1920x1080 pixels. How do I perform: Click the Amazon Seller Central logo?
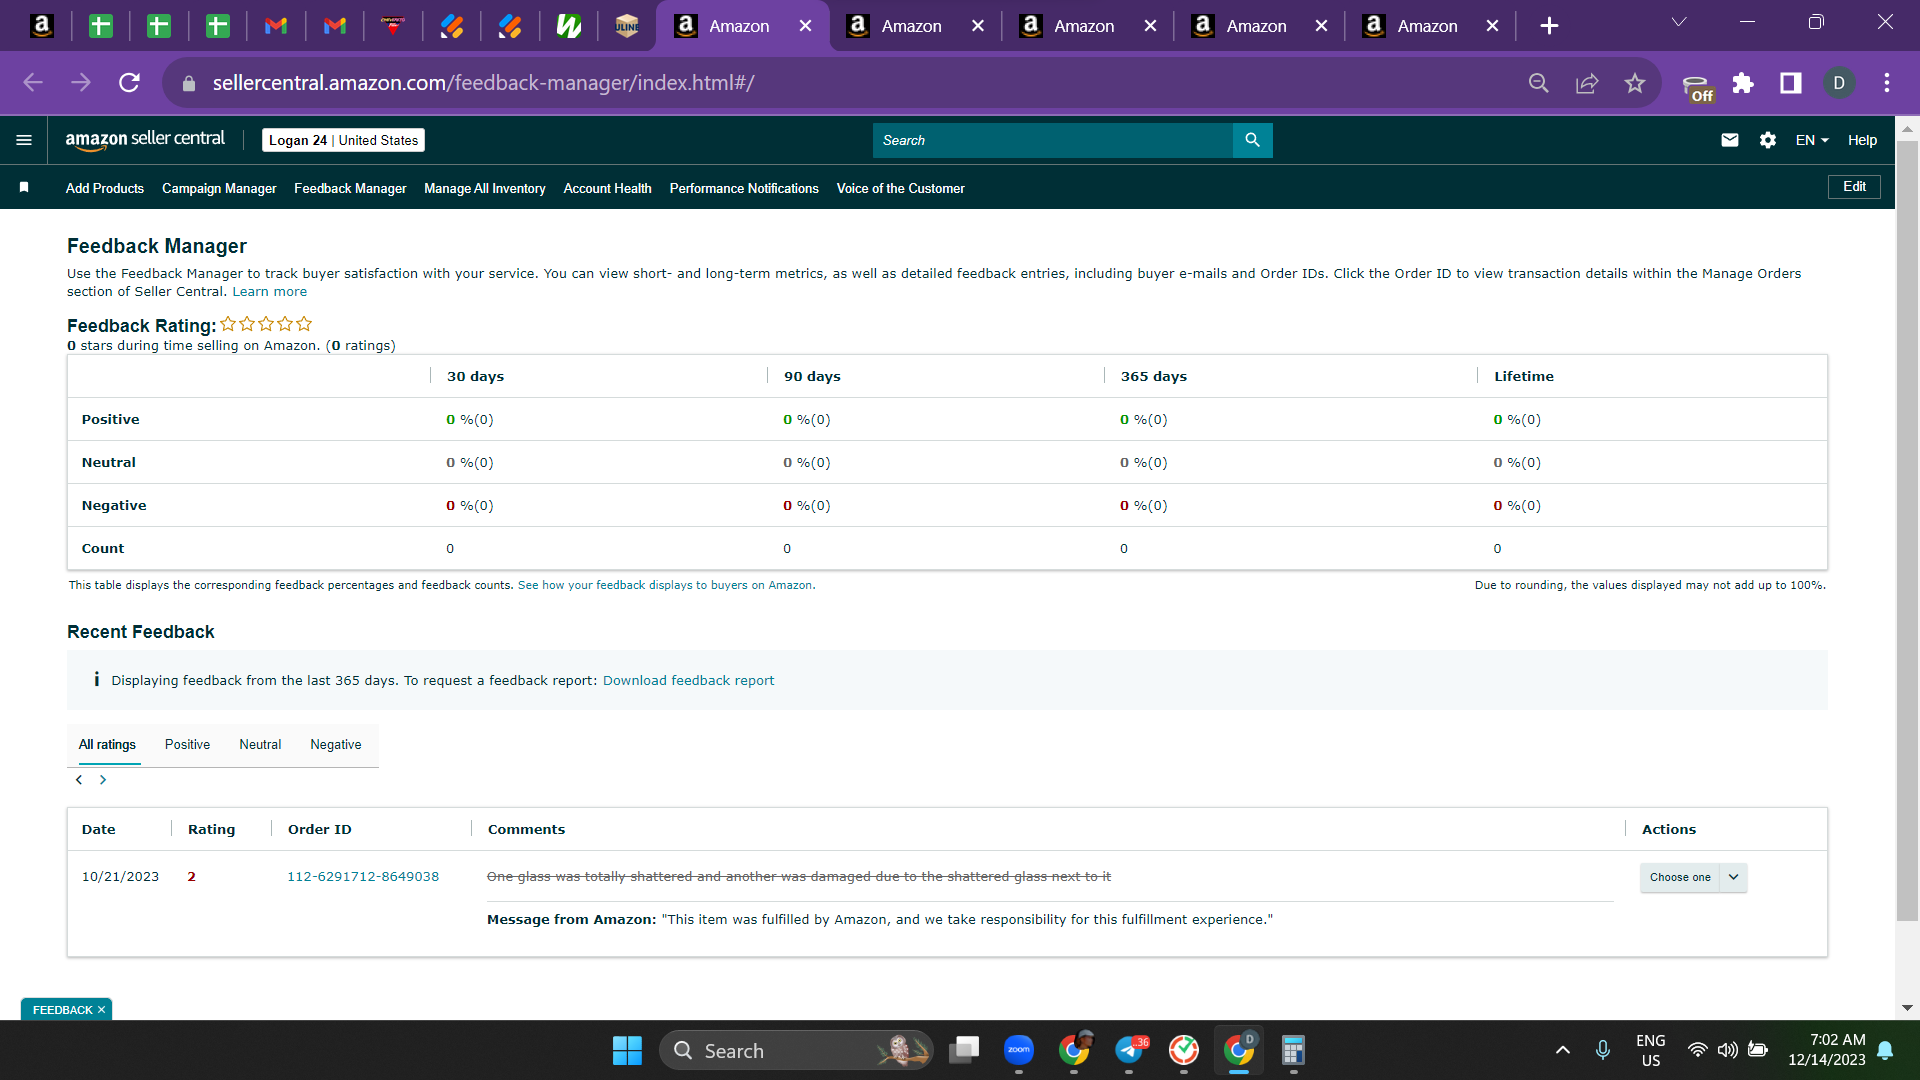pyautogui.click(x=145, y=140)
